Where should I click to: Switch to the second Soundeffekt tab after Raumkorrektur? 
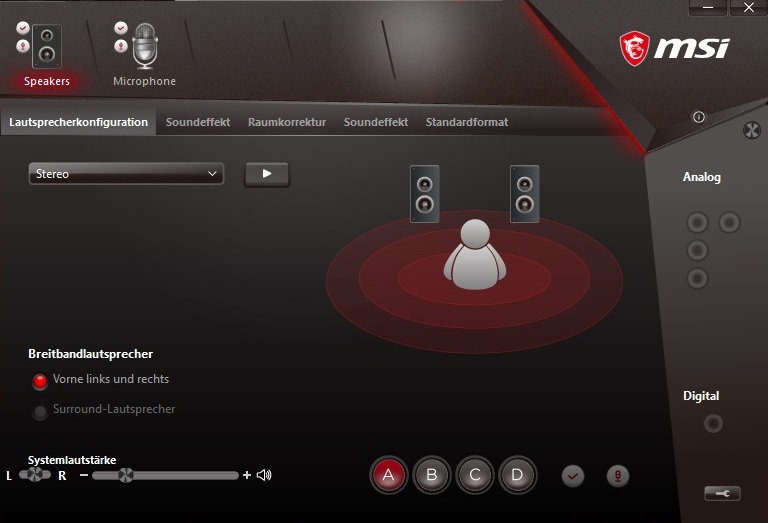coord(376,122)
